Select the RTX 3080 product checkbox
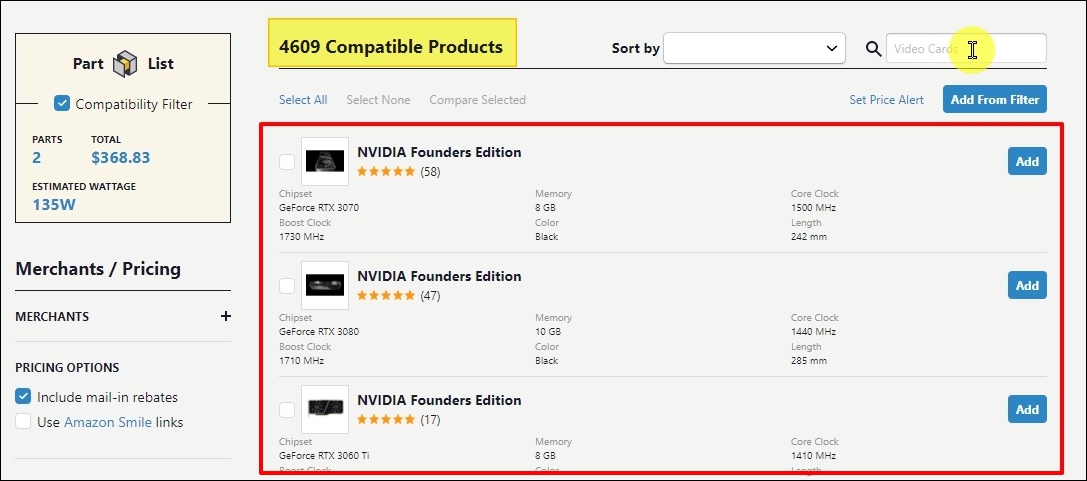 [x=287, y=286]
